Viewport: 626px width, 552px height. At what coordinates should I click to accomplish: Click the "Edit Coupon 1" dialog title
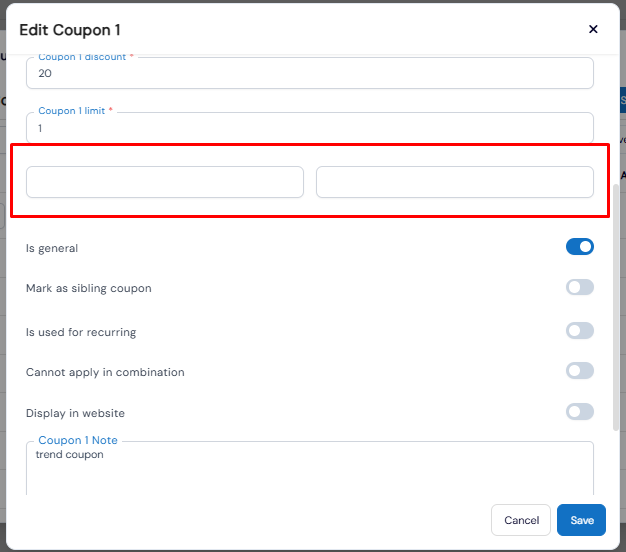click(70, 30)
